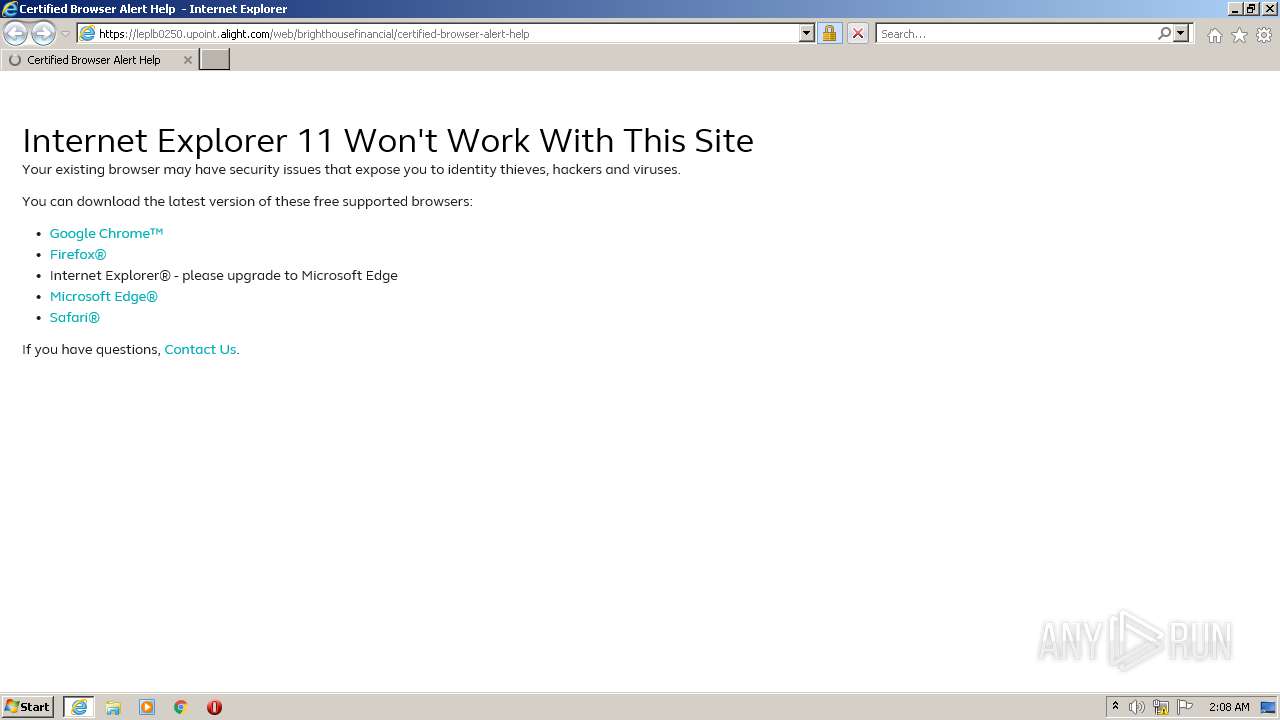The height and width of the screenshot is (720, 1280).
Task: Open the volume speaker tray icon
Action: pyautogui.click(x=1137, y=707)
